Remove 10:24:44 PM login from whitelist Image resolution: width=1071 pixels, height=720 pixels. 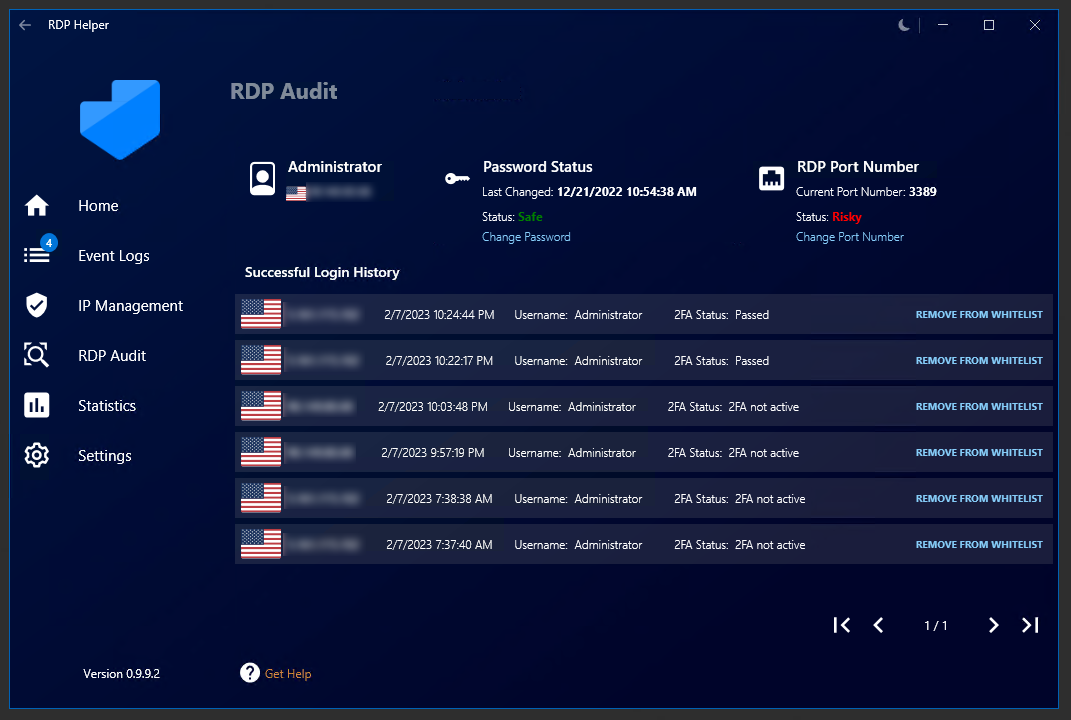tap(978, 315)
